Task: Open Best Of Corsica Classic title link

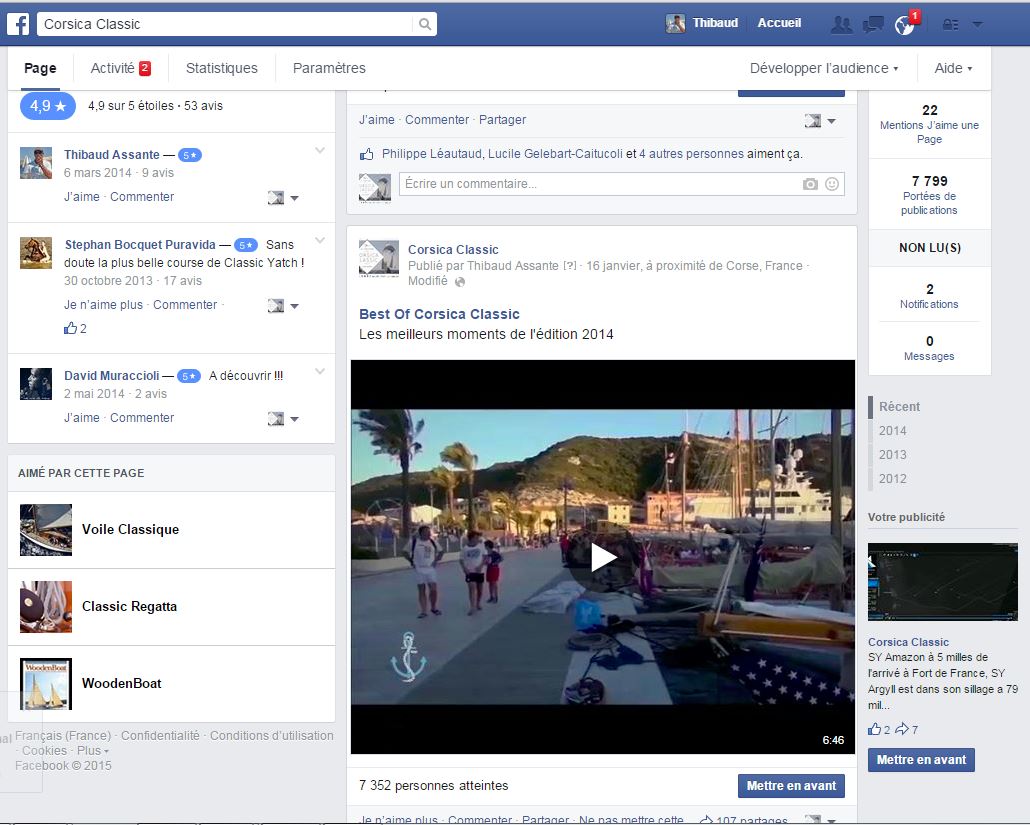Action: coord(439,314)
